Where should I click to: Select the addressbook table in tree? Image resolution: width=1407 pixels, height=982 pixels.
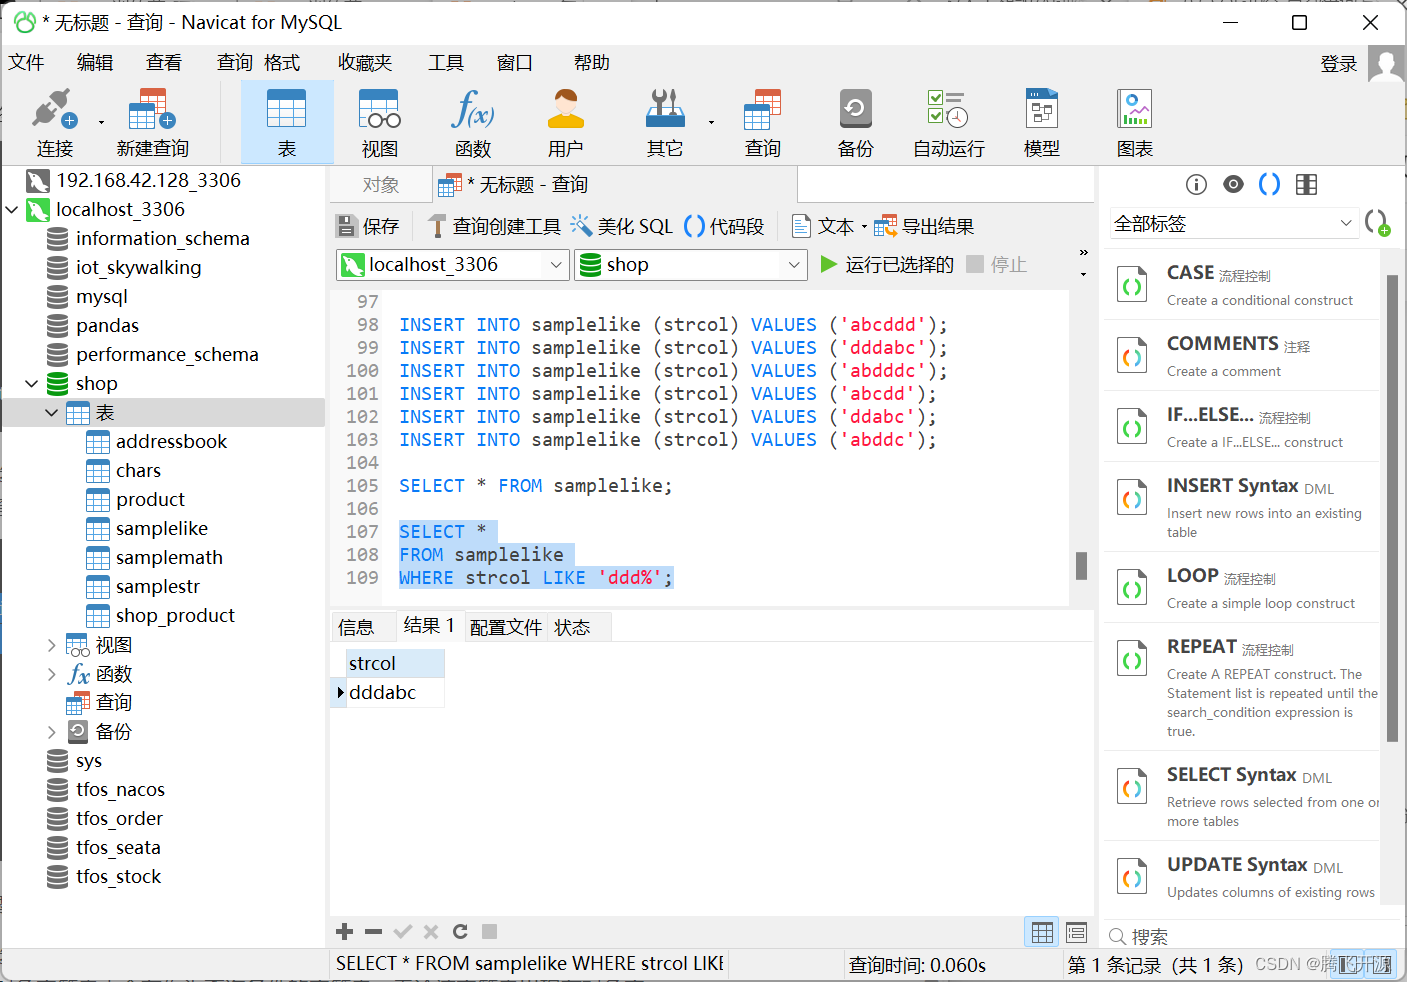click(172, 442)
